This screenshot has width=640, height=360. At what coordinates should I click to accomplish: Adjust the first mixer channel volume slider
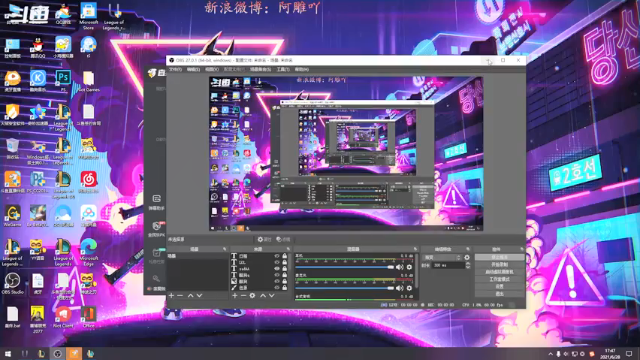344,267
